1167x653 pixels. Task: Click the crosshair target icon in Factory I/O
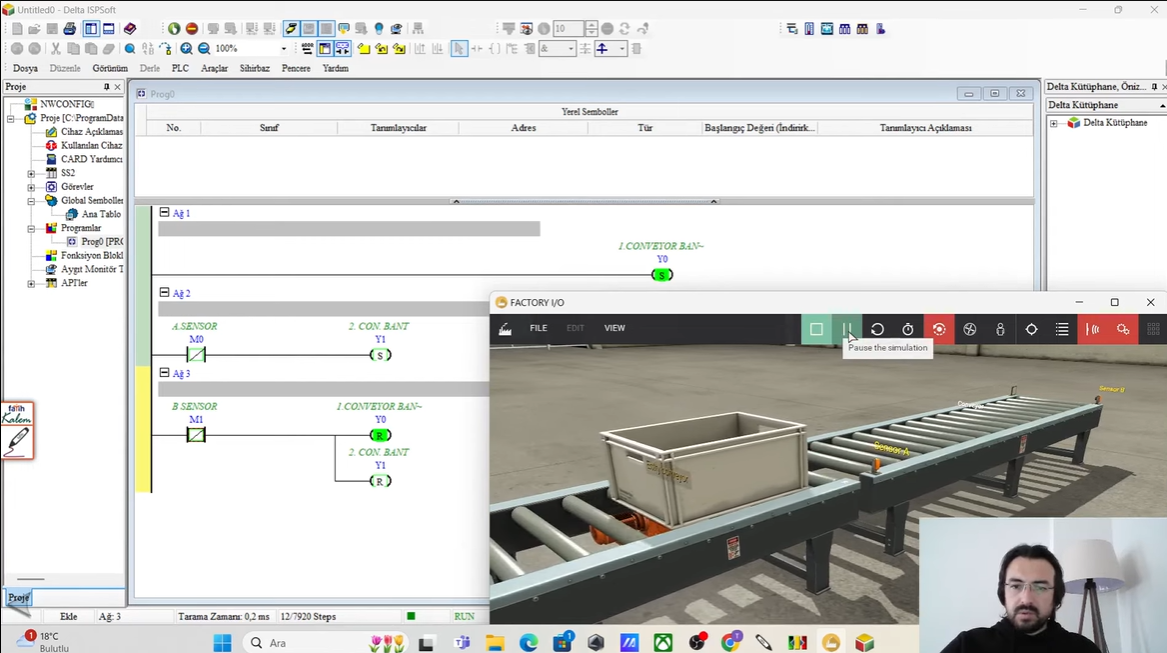click(1032, 329)
